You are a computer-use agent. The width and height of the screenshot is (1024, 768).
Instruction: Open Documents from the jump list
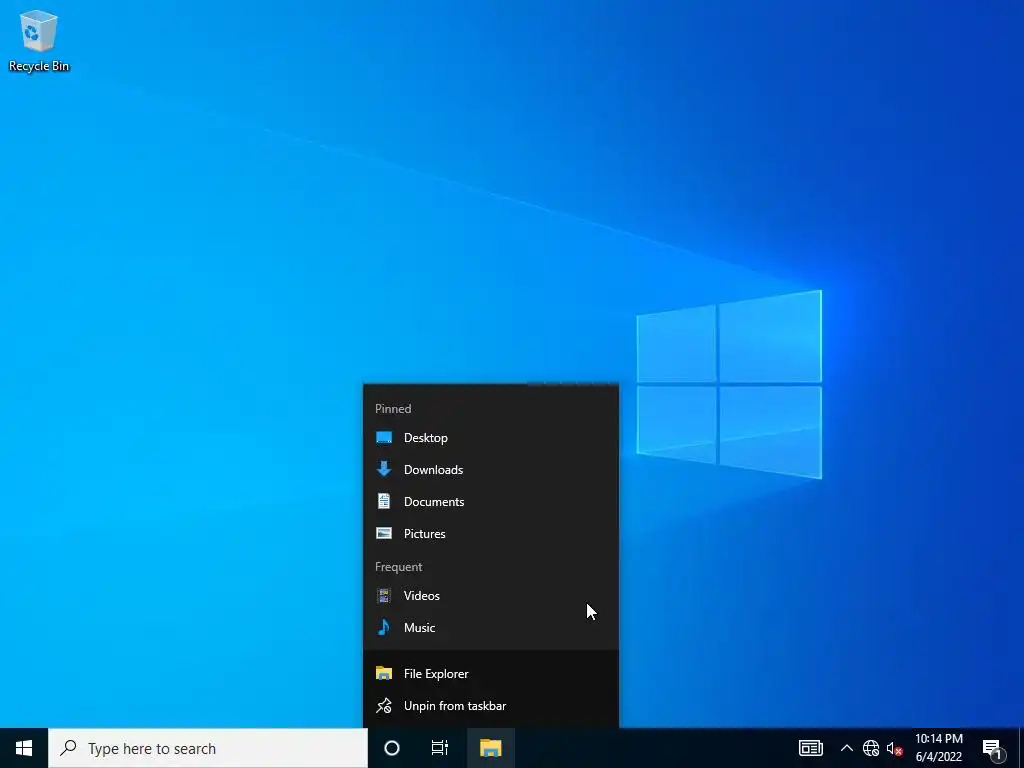[490, 502]
